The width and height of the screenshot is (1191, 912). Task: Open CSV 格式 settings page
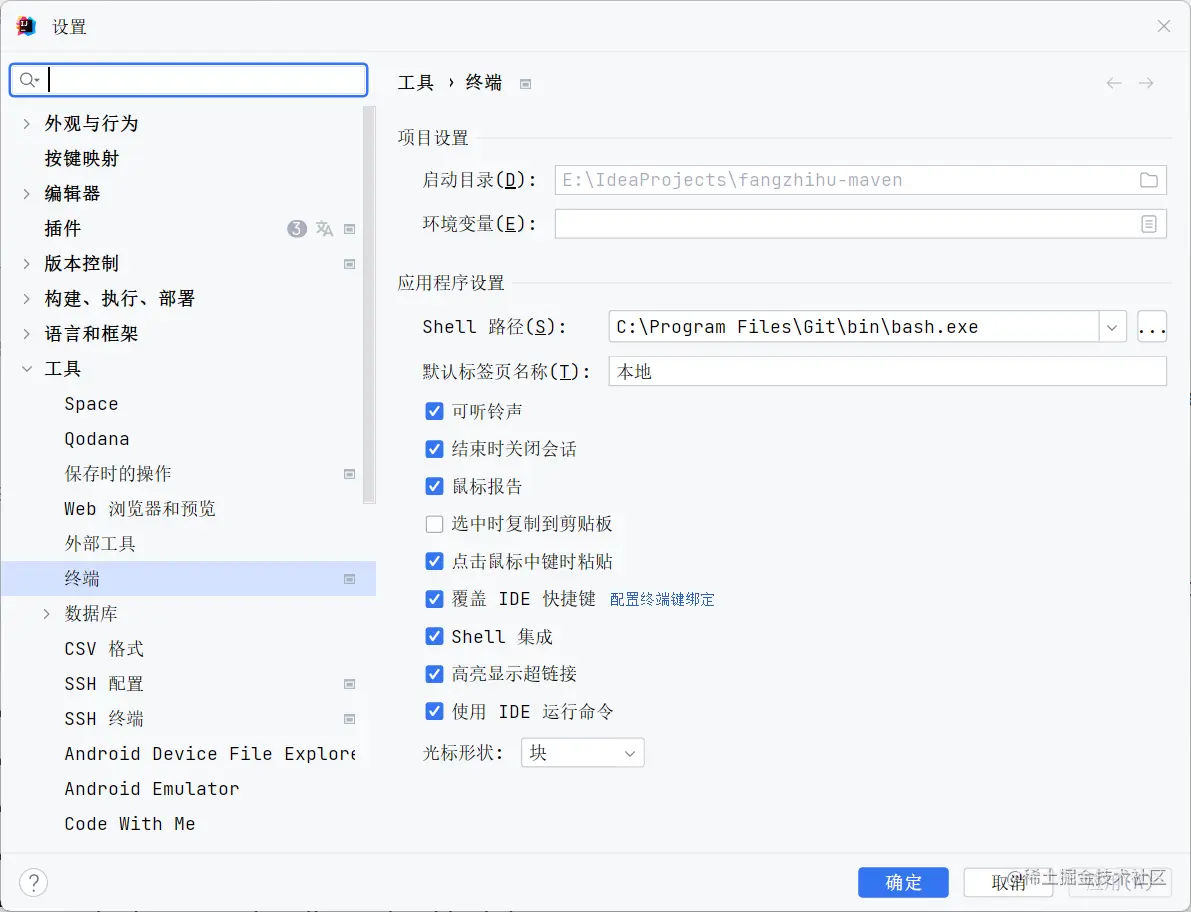[x=104, y=649]
